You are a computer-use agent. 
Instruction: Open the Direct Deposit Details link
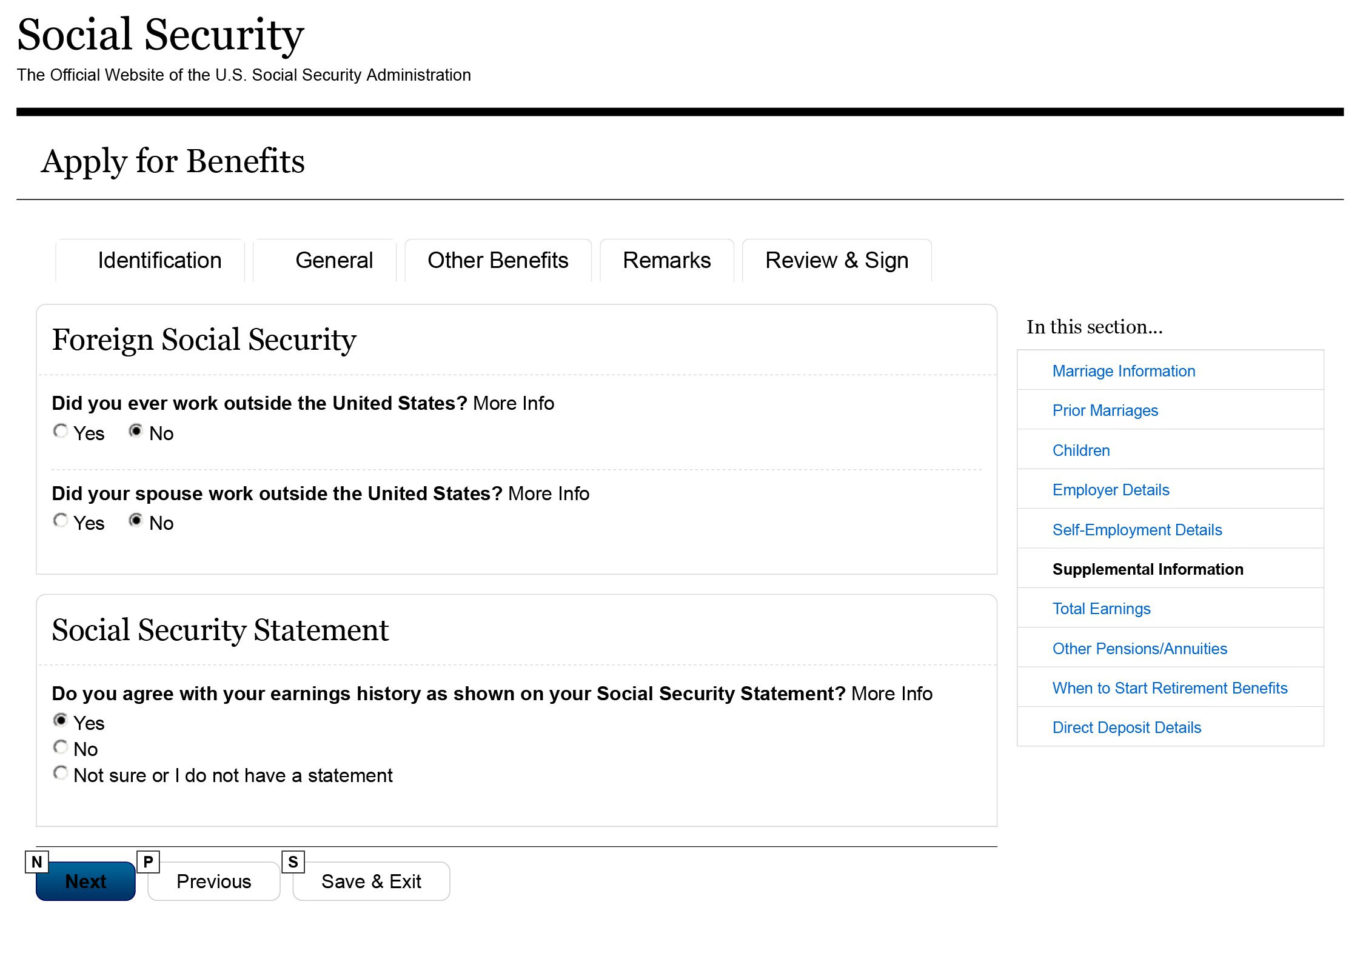coord(1126,728)
